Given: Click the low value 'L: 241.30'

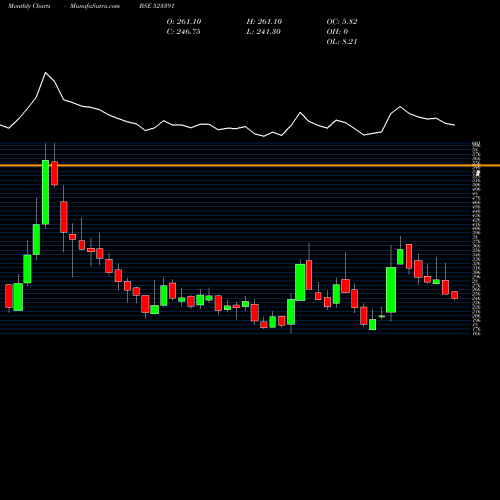Looking at the screenshot, I should [x=263, y=32].
